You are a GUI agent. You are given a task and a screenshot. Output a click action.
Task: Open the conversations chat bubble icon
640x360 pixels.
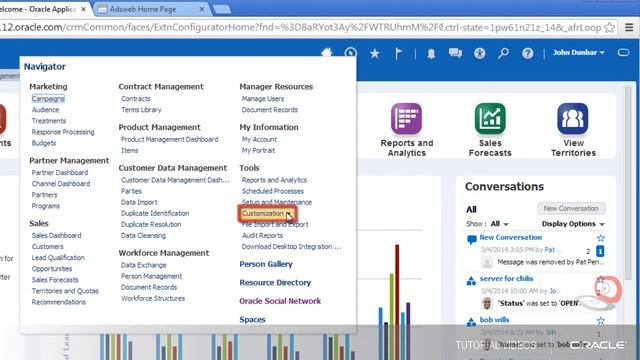(x=455, y=53)
